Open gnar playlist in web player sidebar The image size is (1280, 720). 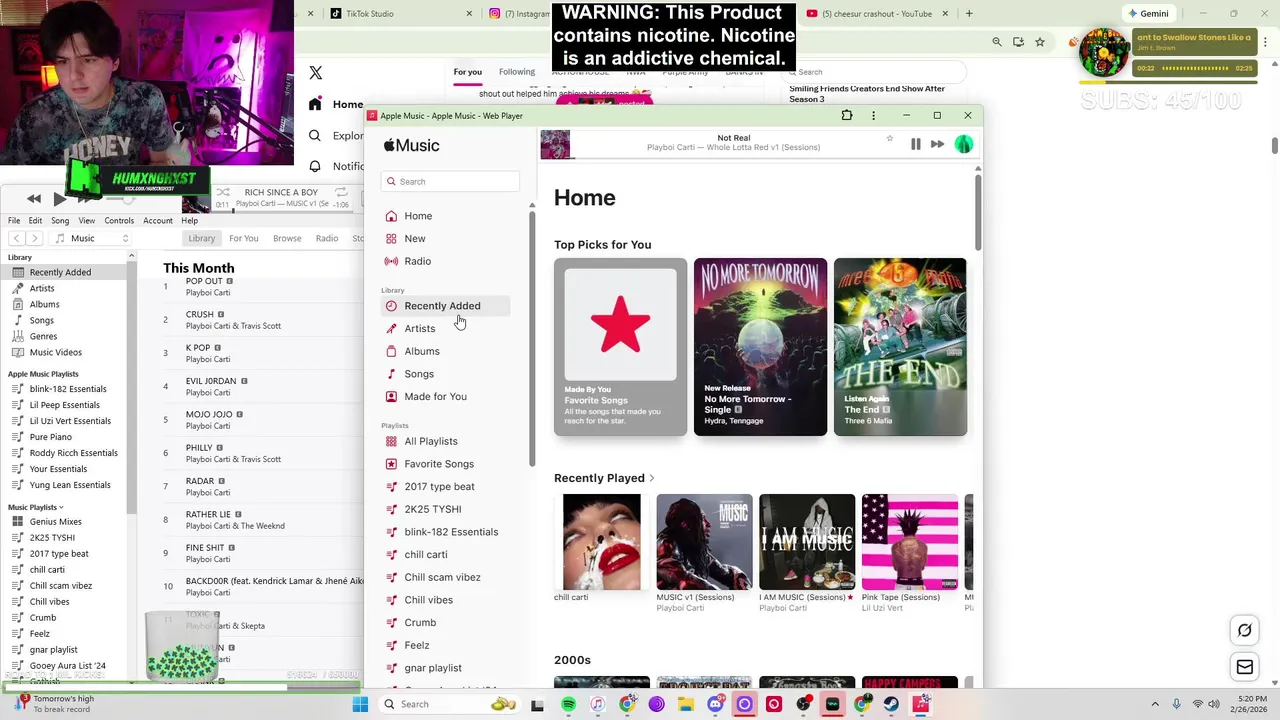(445, 668)
